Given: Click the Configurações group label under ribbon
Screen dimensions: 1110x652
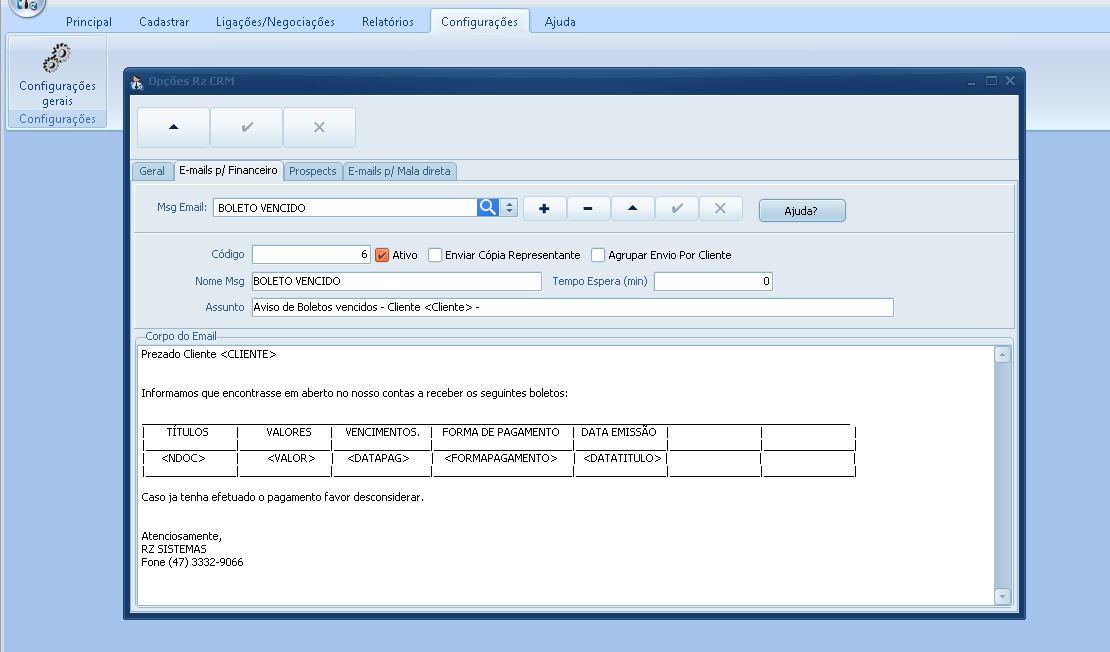Looking at the screenshot, I should click(x=57, y=119).
